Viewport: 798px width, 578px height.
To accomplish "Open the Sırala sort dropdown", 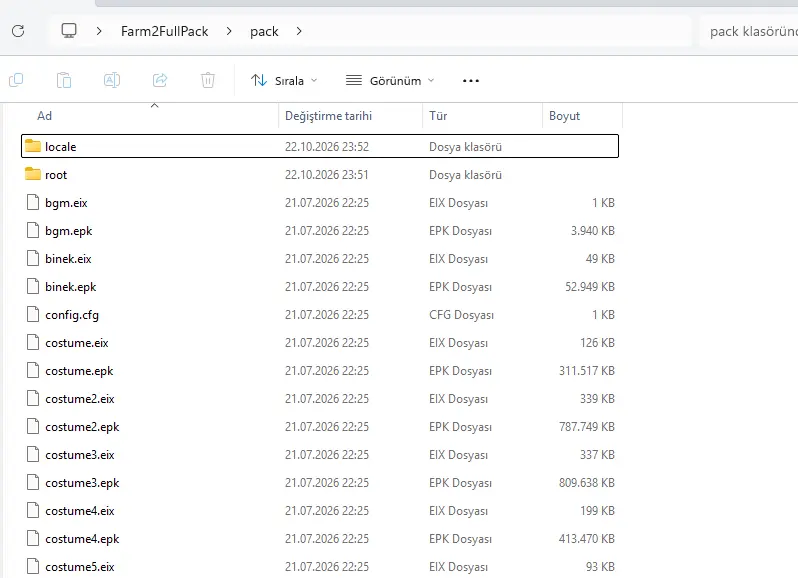I will click(284, 80).
